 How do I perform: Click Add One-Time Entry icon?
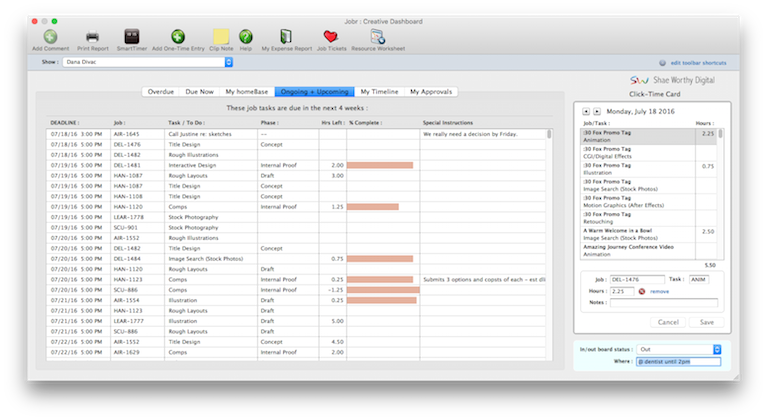point(177,36)
